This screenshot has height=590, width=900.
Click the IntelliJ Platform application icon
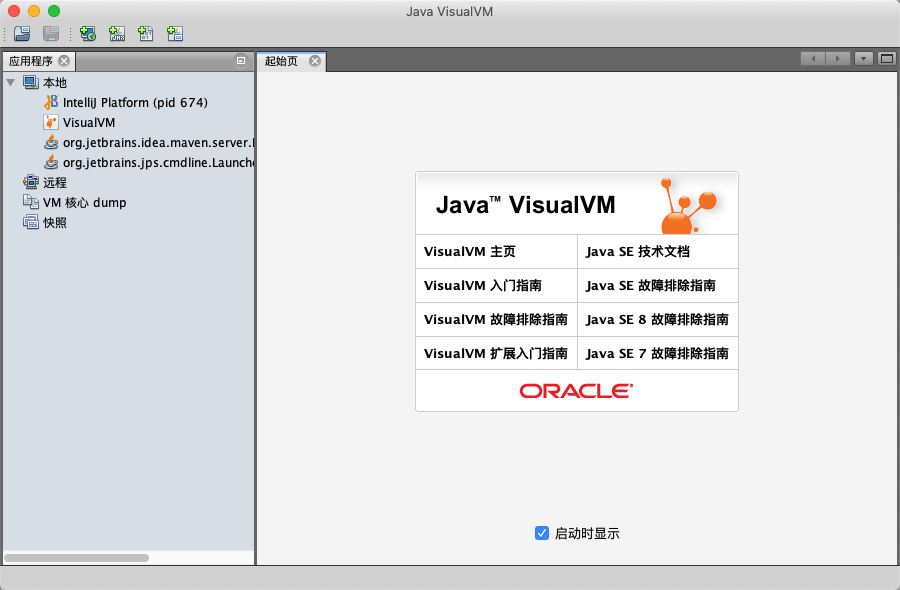[x=51, y=102]
